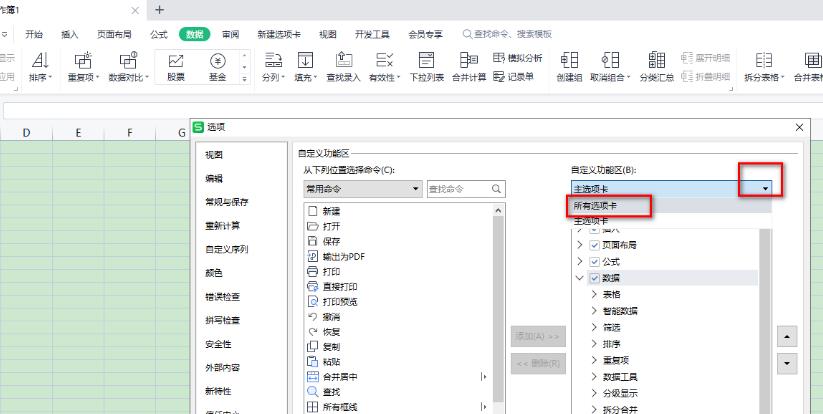Click the 合并计算 consolidate icon
The image size is (823, 414).
(x=468, y=61)
